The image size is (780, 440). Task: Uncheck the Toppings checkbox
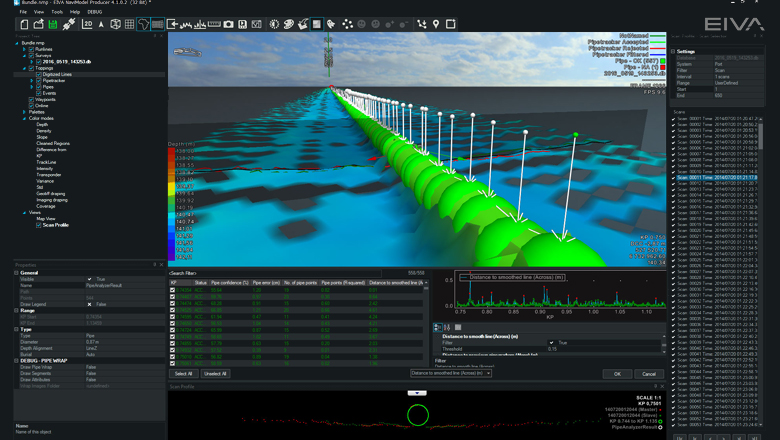coord(31,68)
